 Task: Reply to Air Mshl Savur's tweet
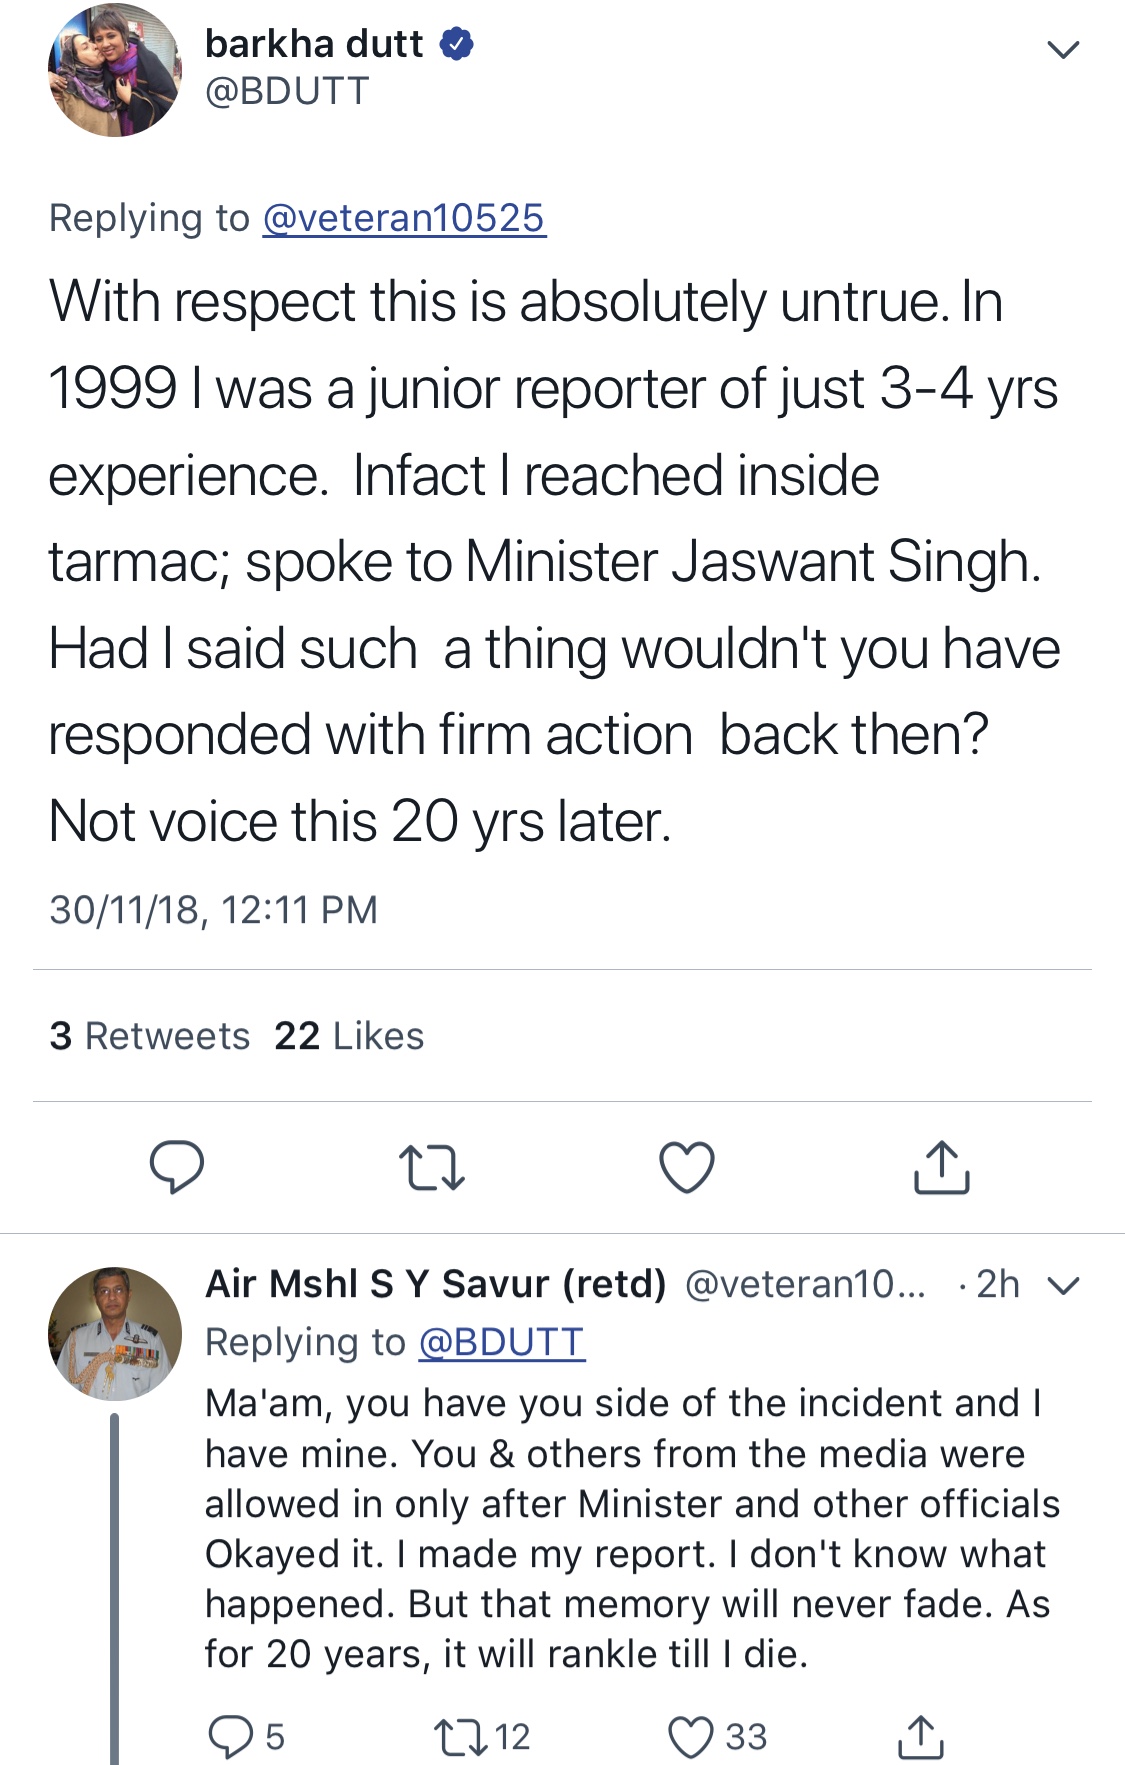pos(231,1737)
